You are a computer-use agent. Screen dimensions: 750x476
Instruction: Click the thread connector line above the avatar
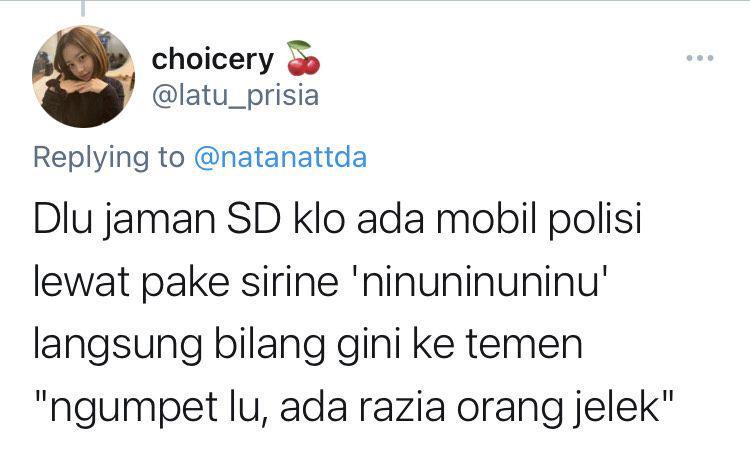(83, 8)
